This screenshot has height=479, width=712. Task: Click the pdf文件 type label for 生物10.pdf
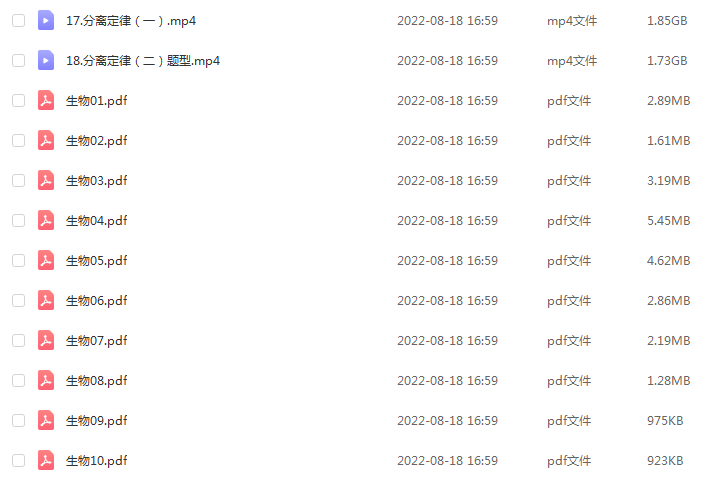569,460
